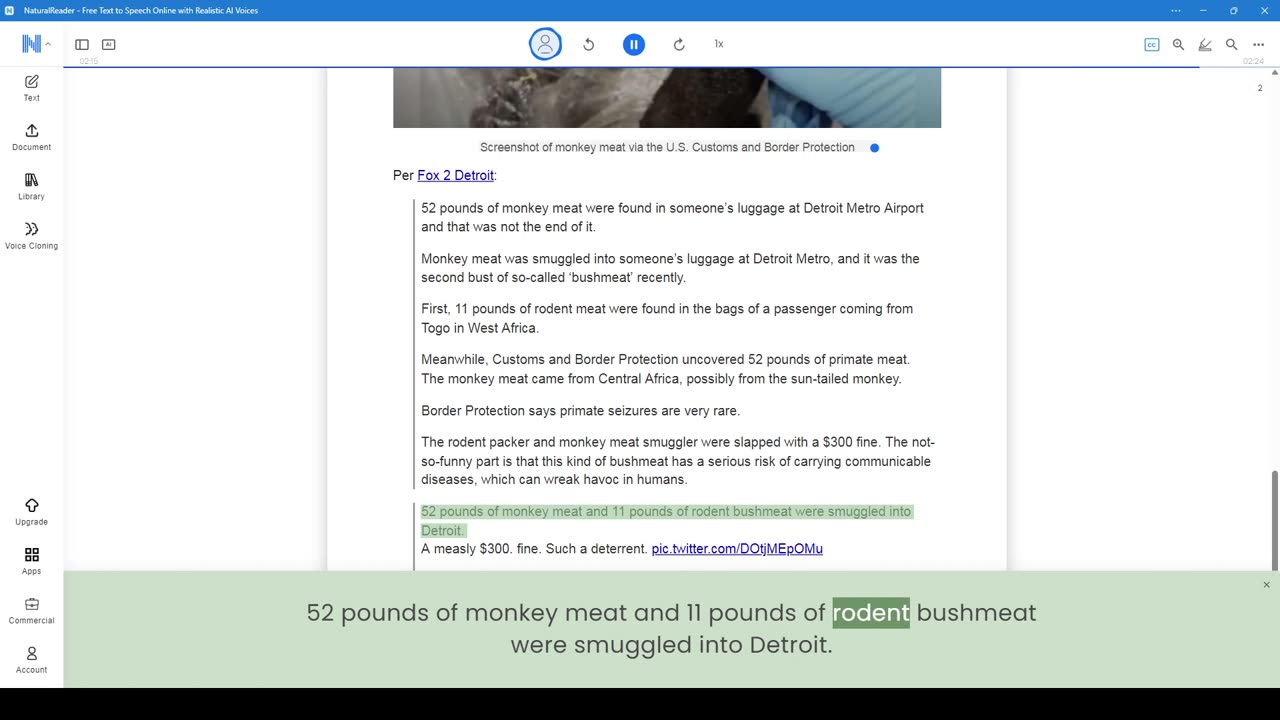Image resolution: width=1280 pixels, height=720 pixels.
Task: Click paragraph starting "52 pounds of monkey meat were found"
Action: point(672,217)
